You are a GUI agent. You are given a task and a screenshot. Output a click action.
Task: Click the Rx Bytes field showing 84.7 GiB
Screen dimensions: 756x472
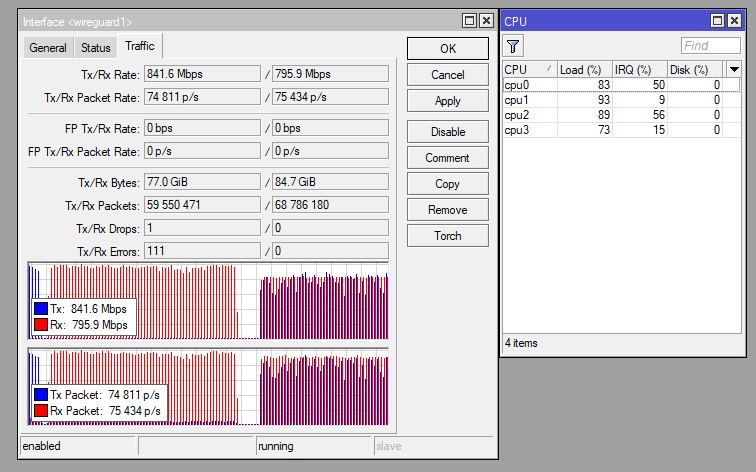[x=330, y=182]
